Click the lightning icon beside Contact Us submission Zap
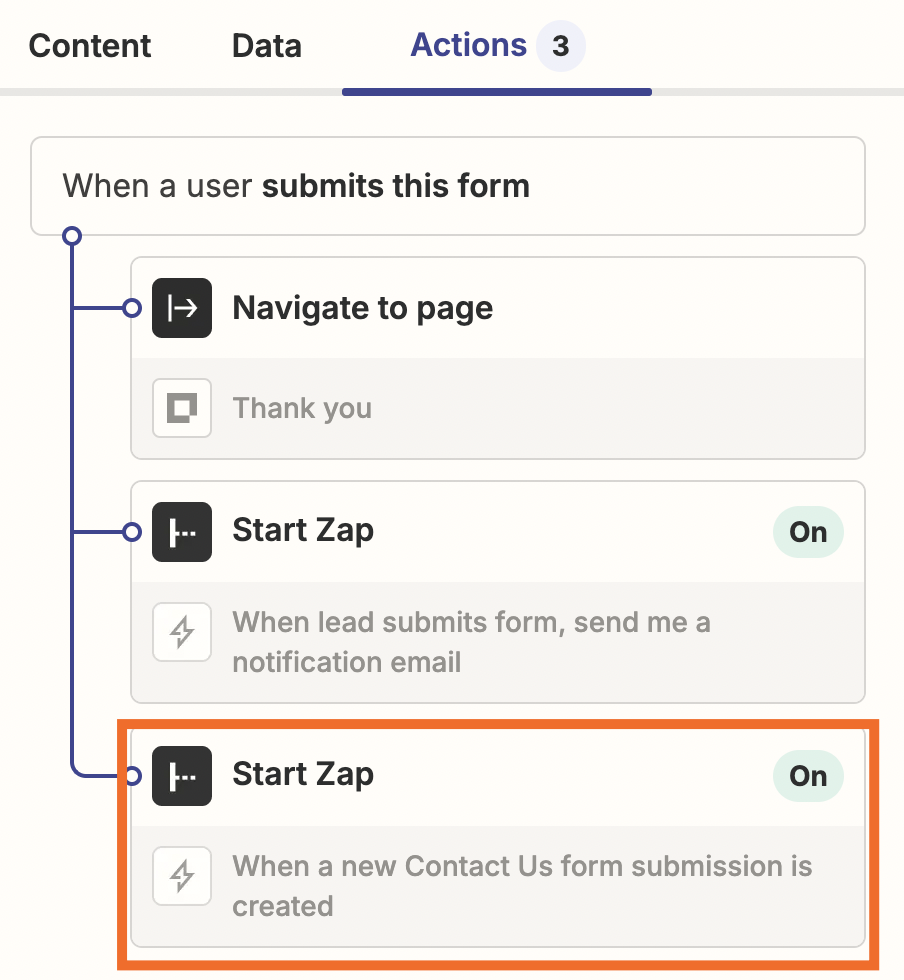The width and height of the screenshot is (904, 980). coord(182,876)
